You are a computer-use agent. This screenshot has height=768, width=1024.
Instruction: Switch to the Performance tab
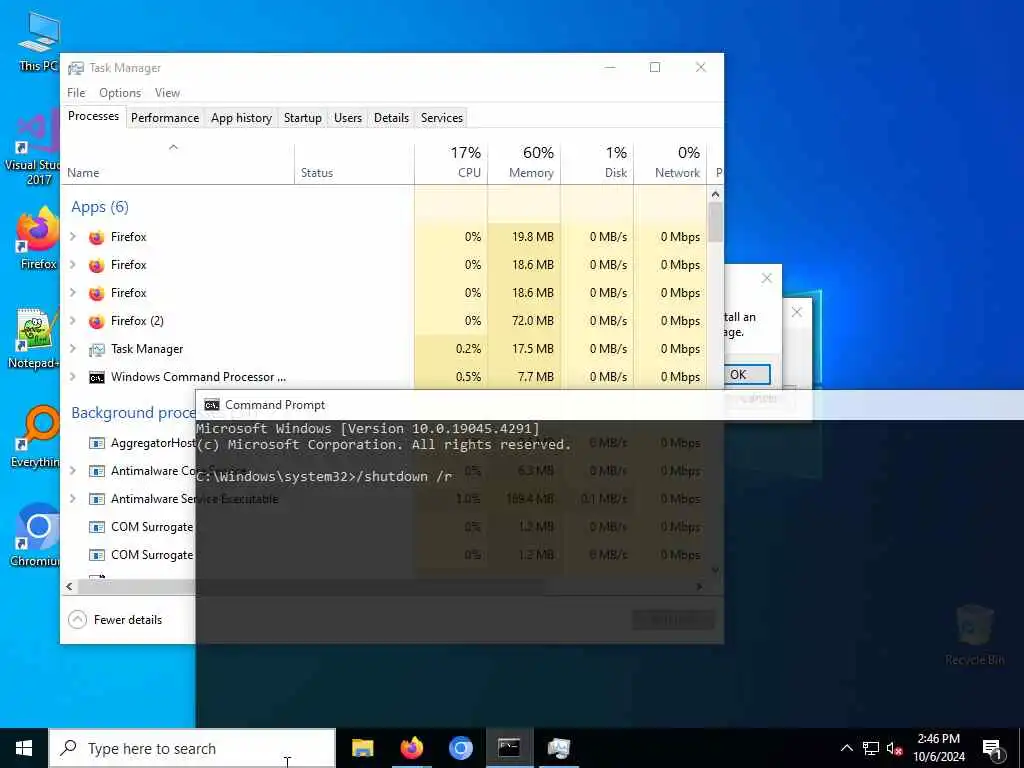pyautogui.click(x=165, y=118)
